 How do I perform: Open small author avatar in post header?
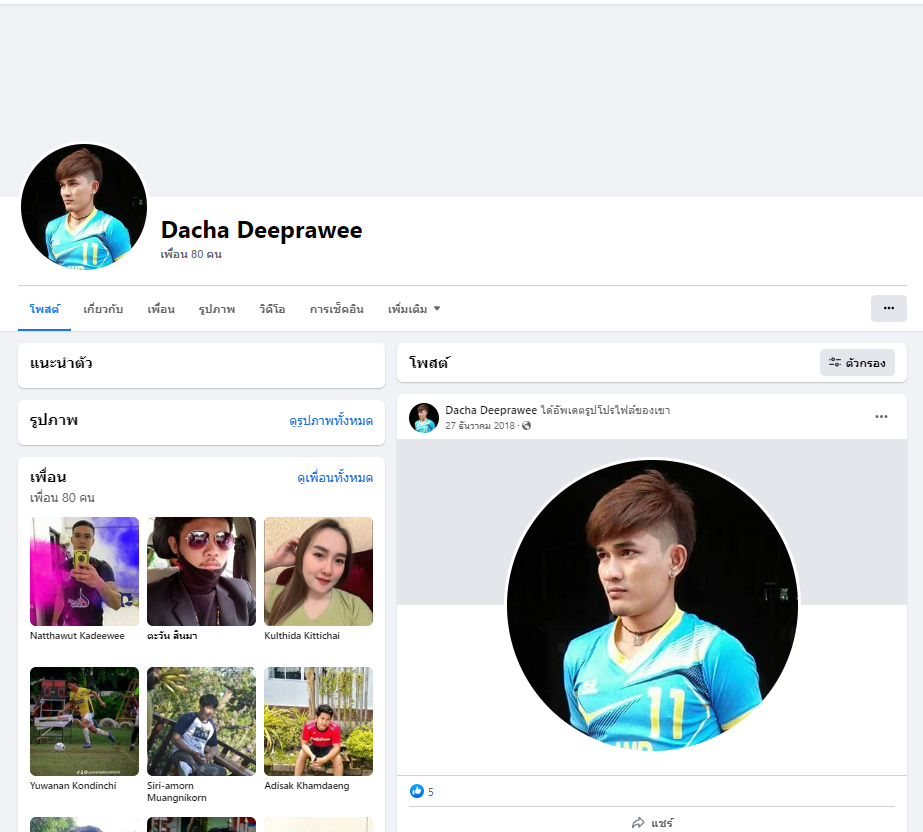(x=424, y=417)
